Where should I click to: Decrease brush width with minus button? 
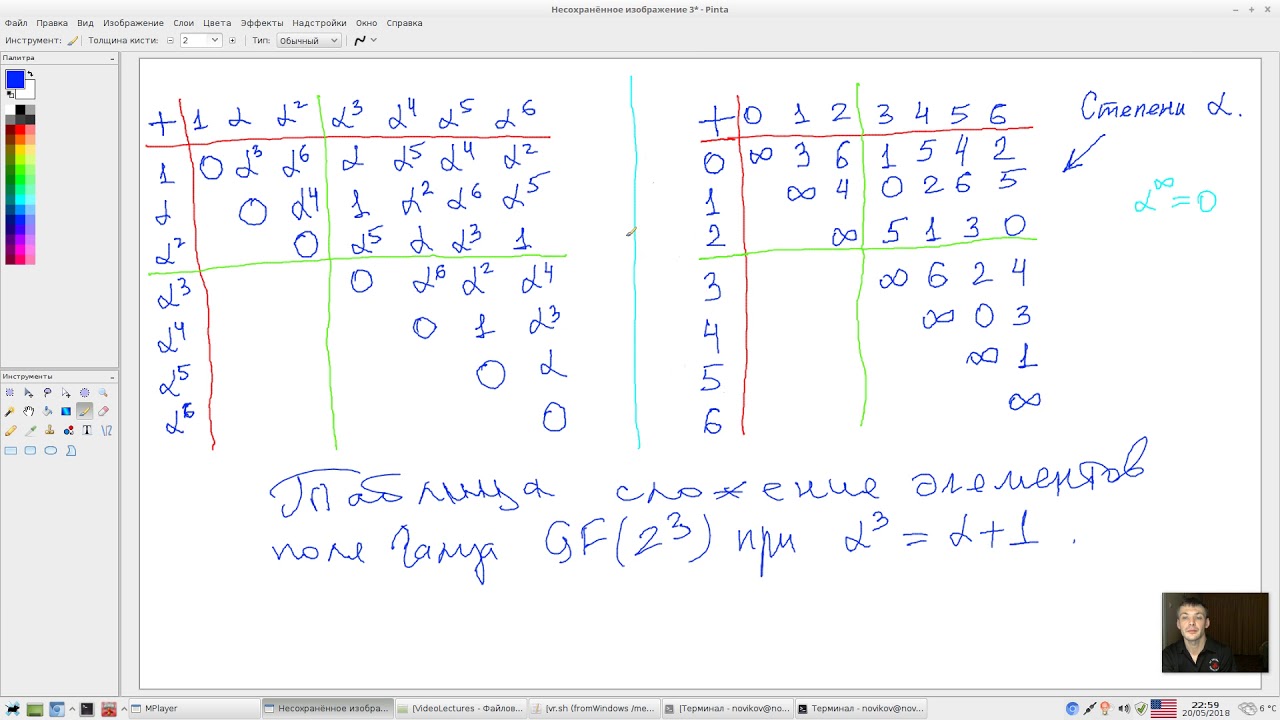[170, 40]
